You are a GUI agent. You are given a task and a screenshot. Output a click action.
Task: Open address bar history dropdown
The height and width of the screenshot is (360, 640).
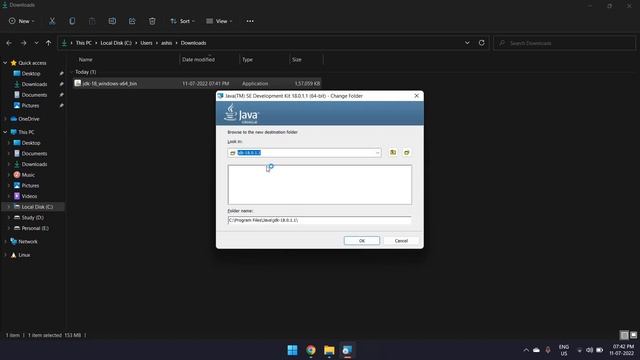[467, 43]
